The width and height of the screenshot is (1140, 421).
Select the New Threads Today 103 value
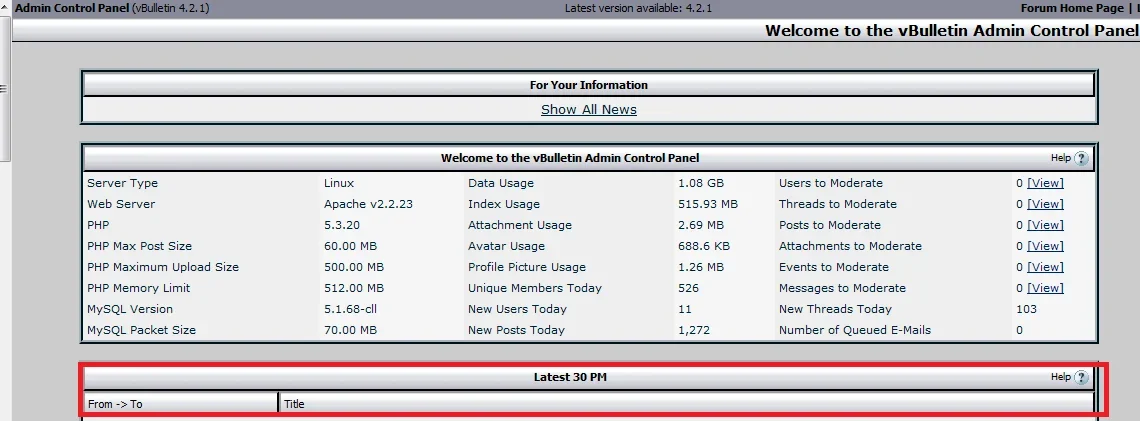1027,309
